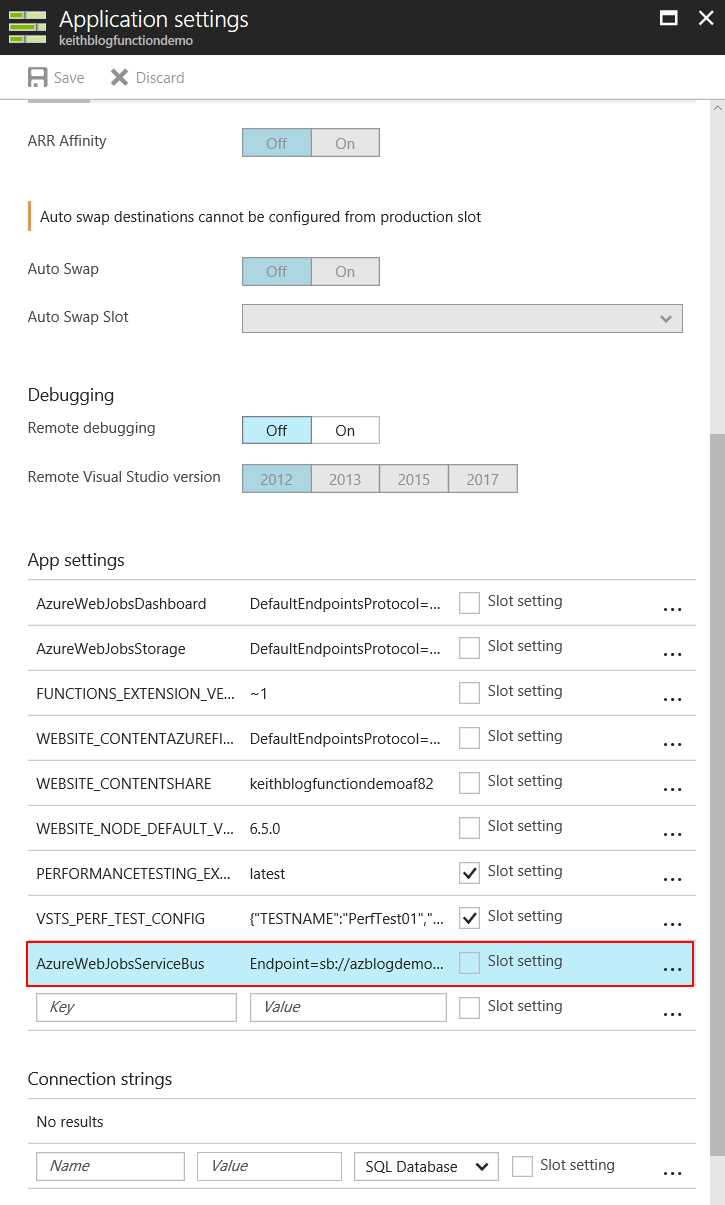Open the SQL Database connection type dropdown
The width and height of the screenshot is (725, 1205).
(x=425, y=1166)
